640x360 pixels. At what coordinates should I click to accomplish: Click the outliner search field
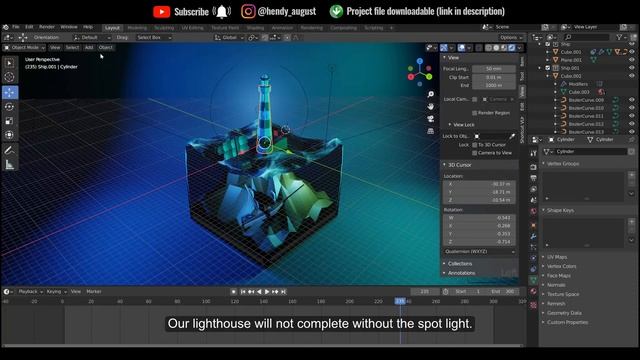pyautogui.click(x=587, y=37)
